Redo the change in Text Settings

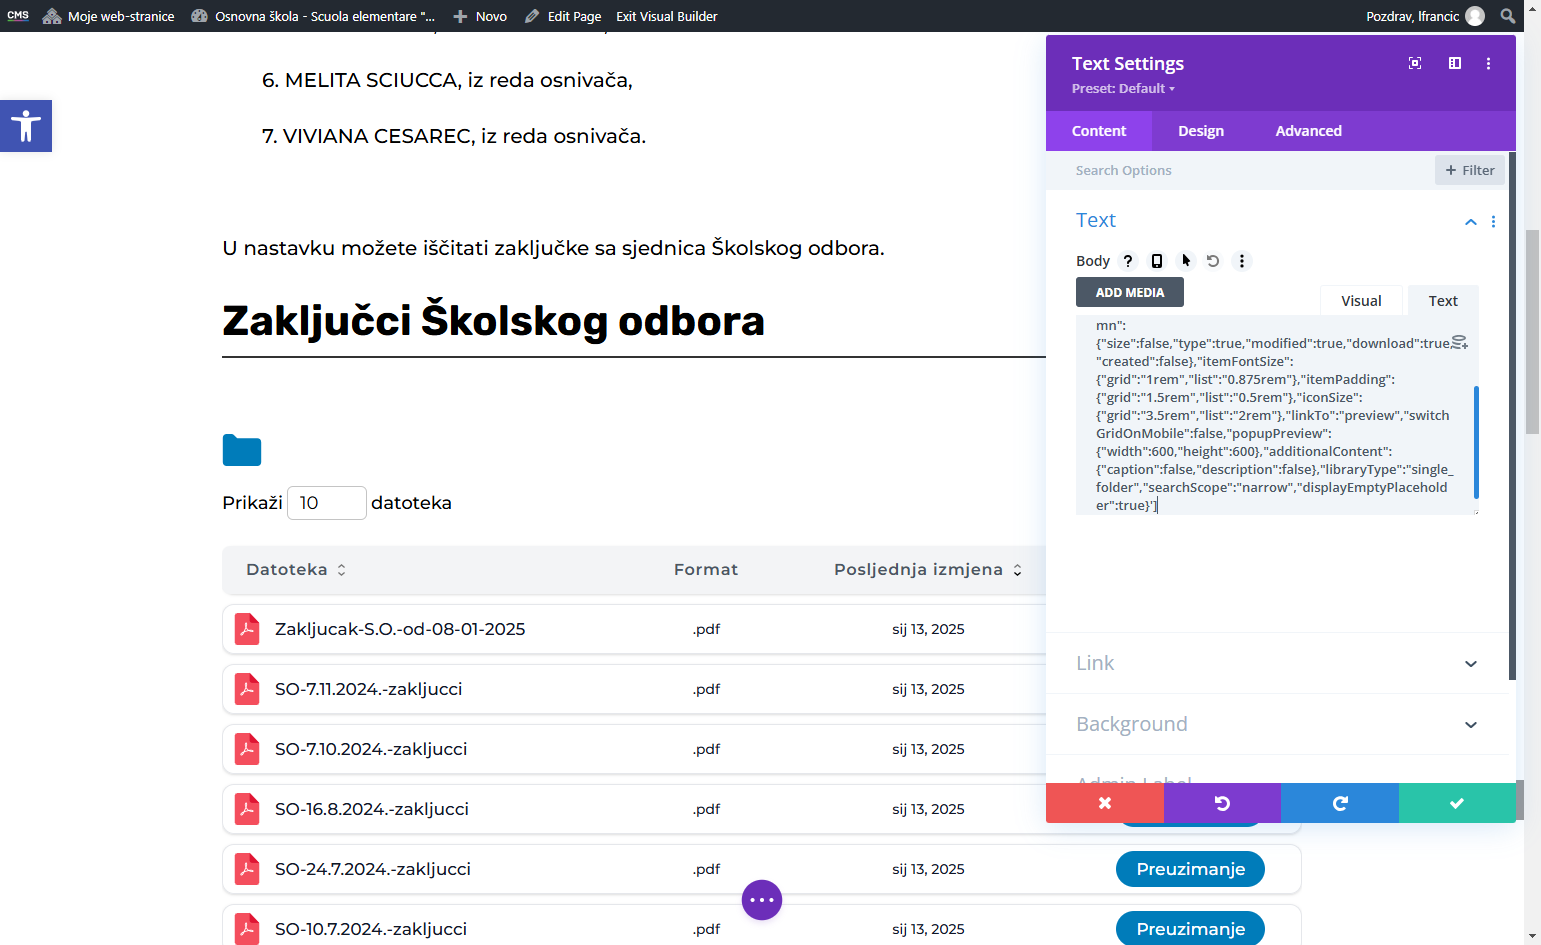[x=1340, y=803]
